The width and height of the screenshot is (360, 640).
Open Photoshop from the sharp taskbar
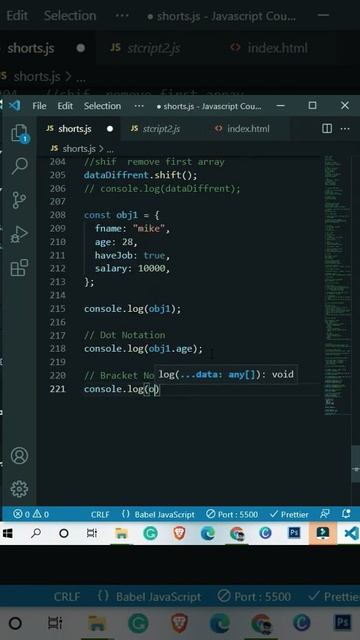[294, 533]
